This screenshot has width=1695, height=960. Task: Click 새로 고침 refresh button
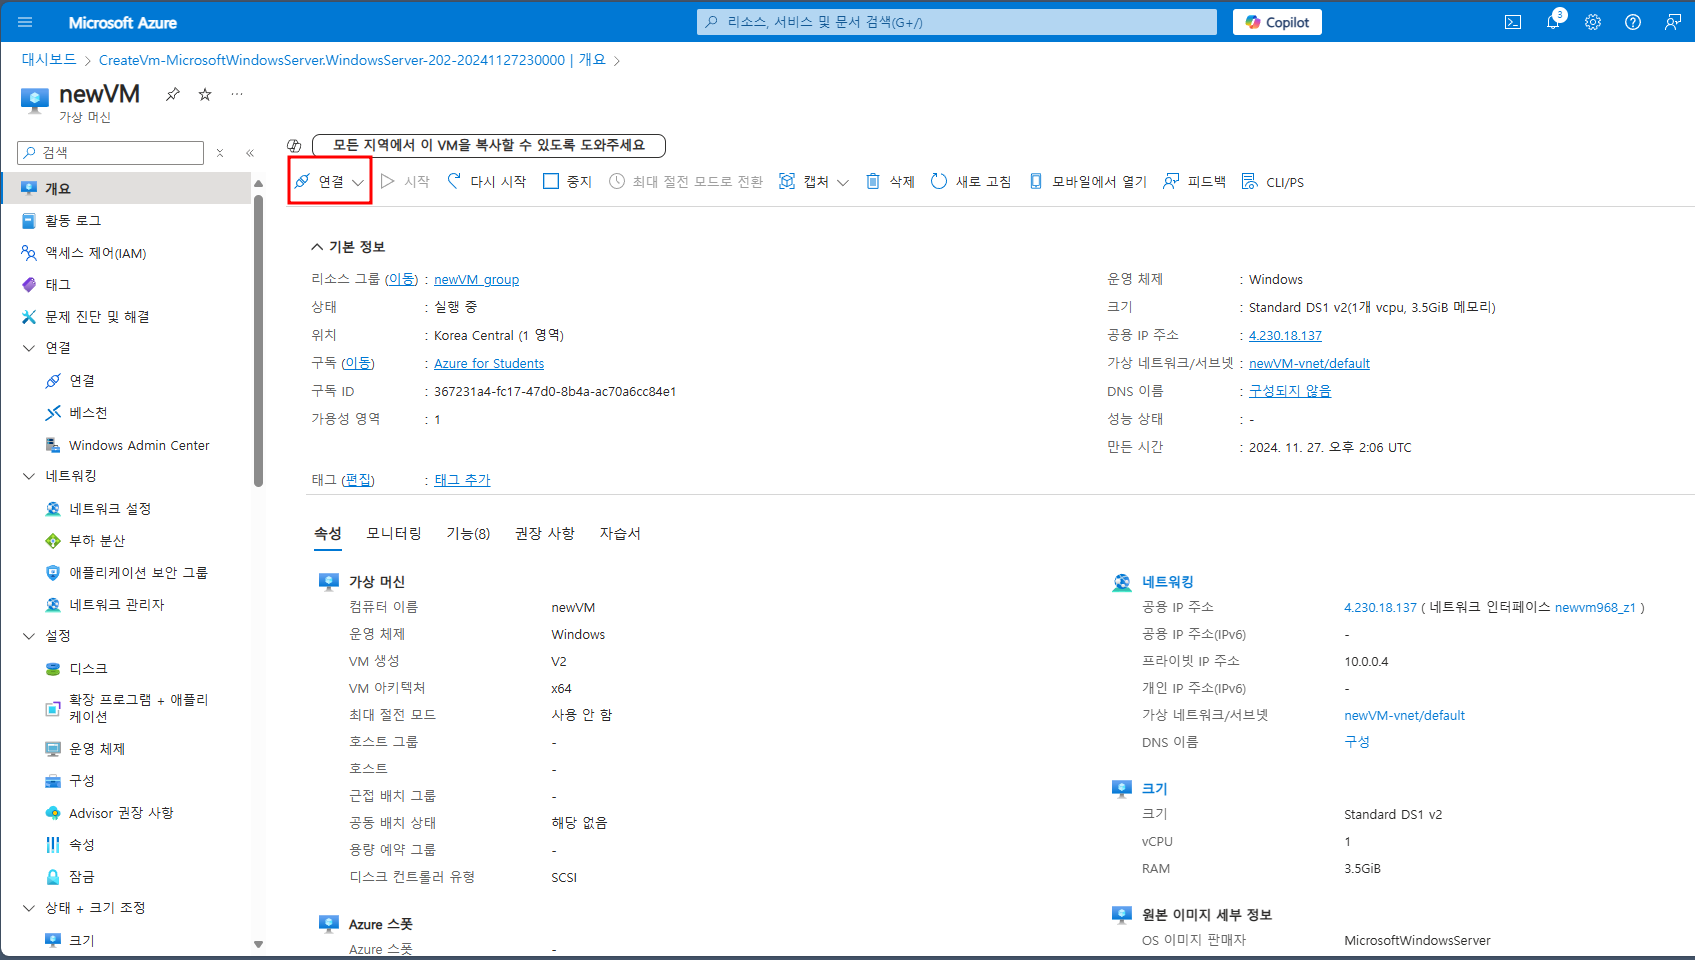point(971,181)
